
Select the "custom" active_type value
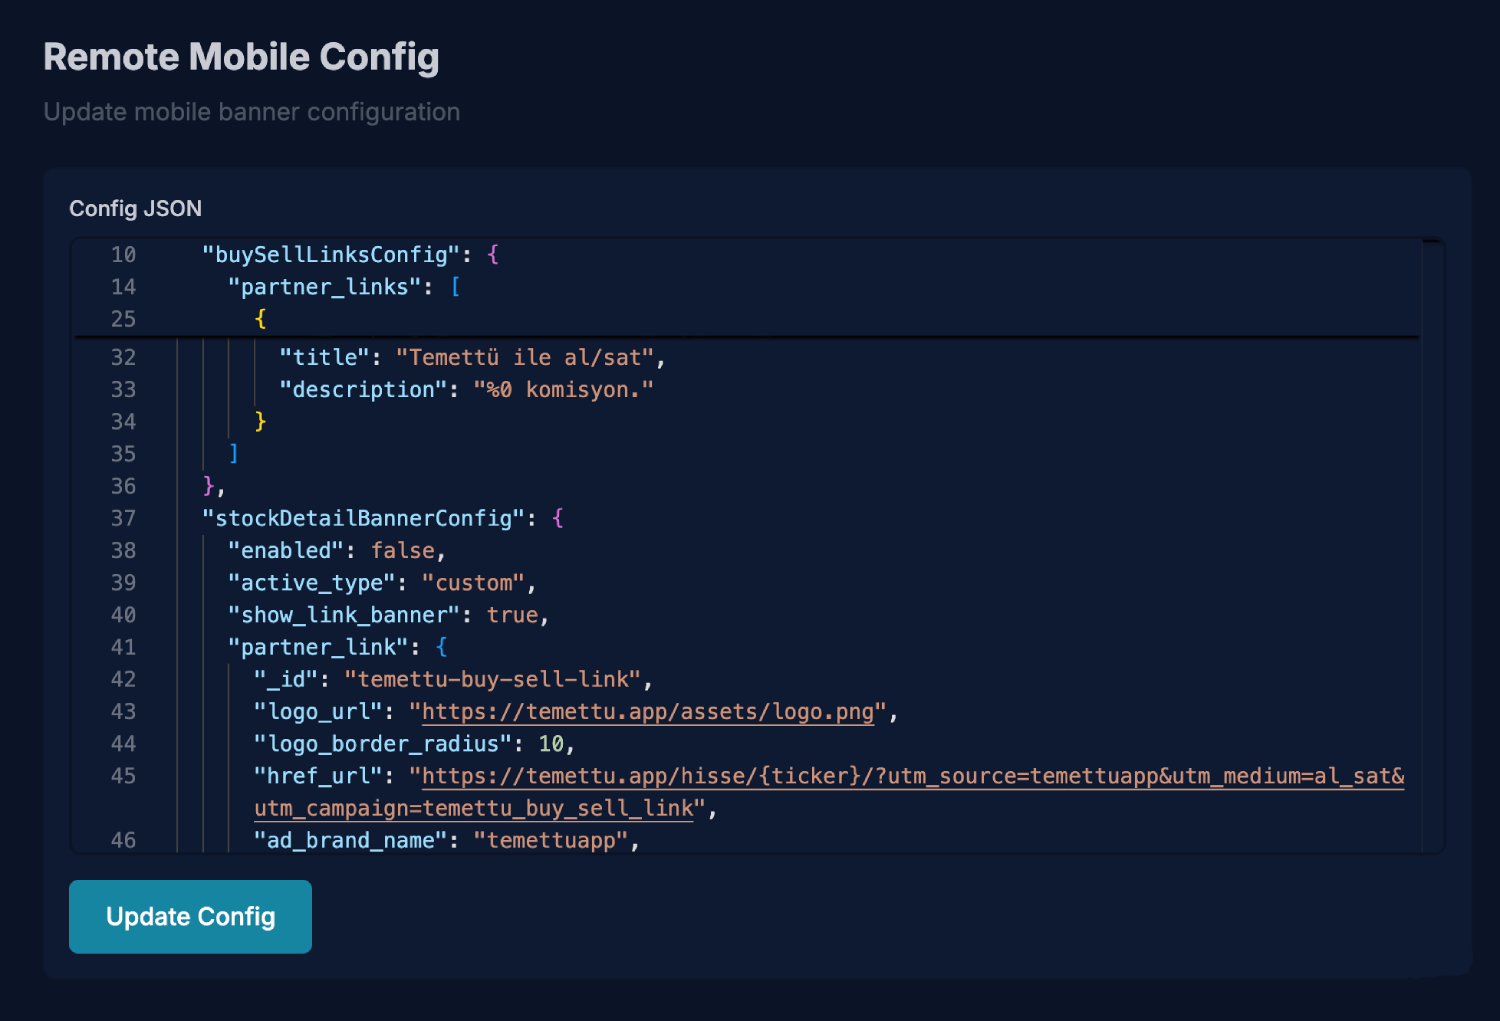click(473, 582)
